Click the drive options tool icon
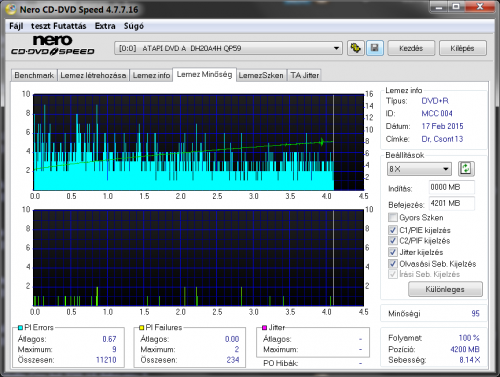 pyautogui.click(x=355, y=48)
